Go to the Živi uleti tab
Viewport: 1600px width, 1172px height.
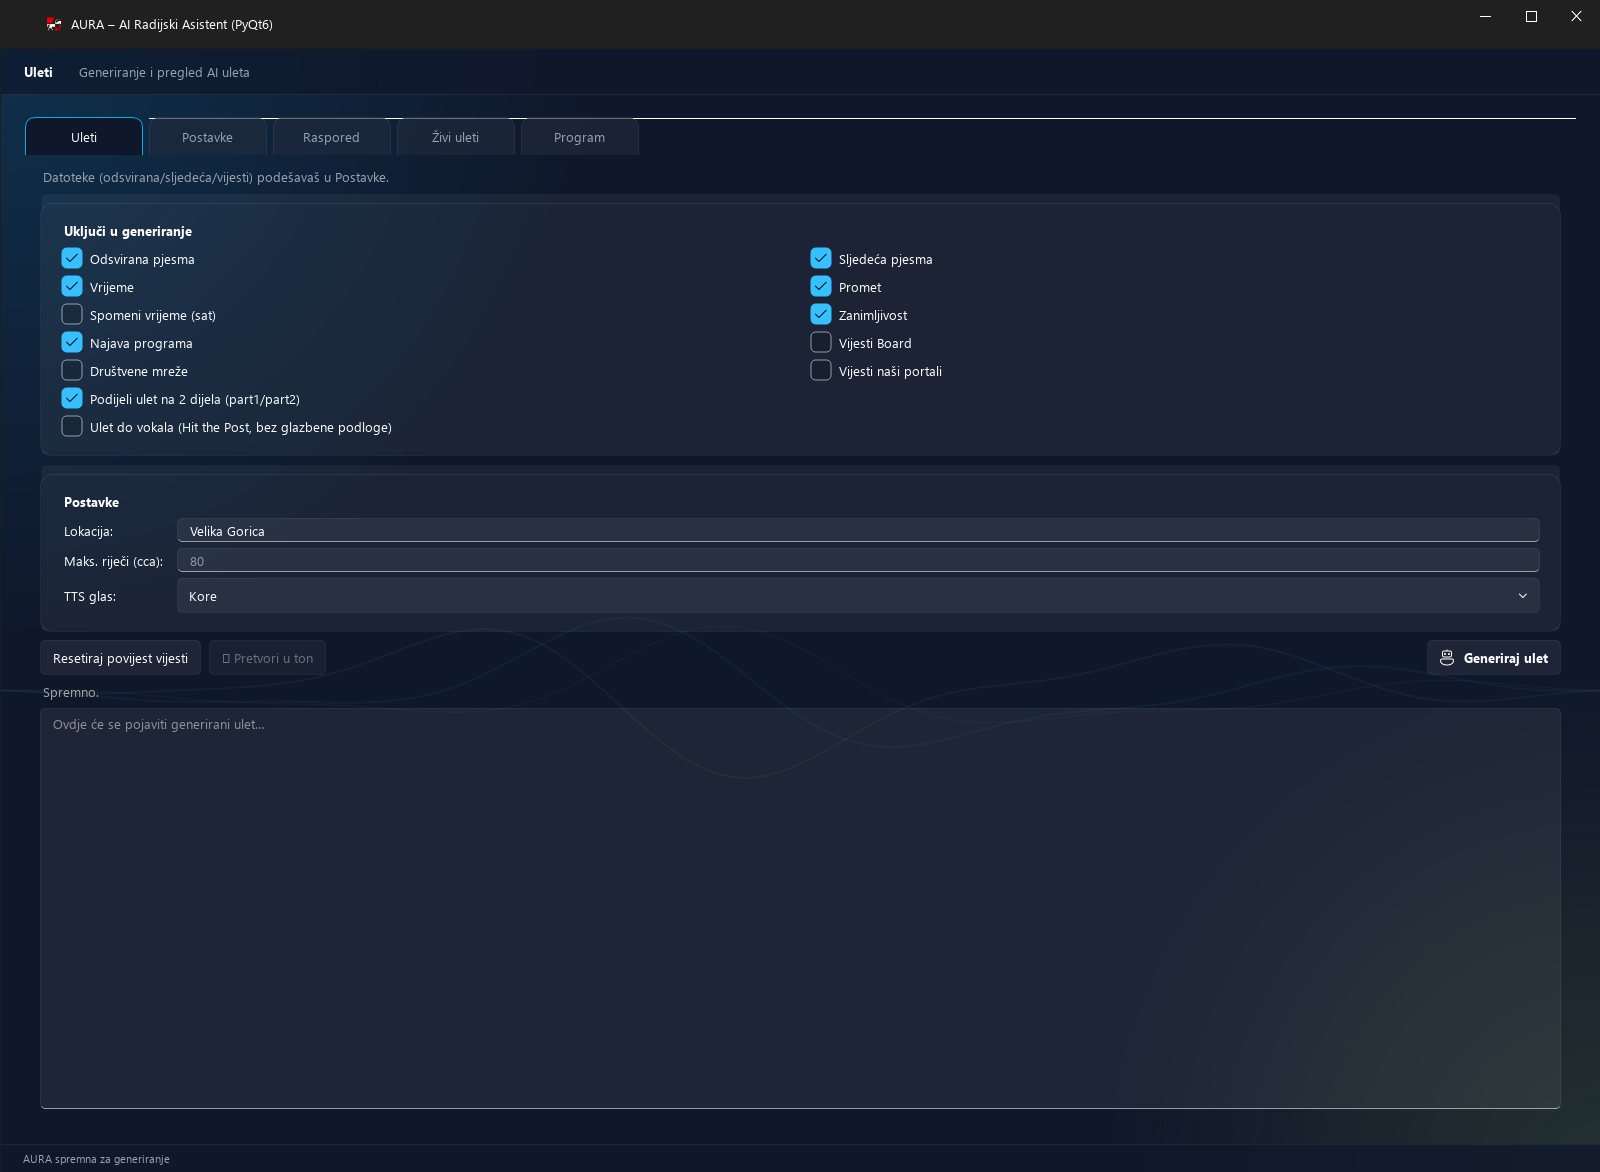(x=455, y=137)
